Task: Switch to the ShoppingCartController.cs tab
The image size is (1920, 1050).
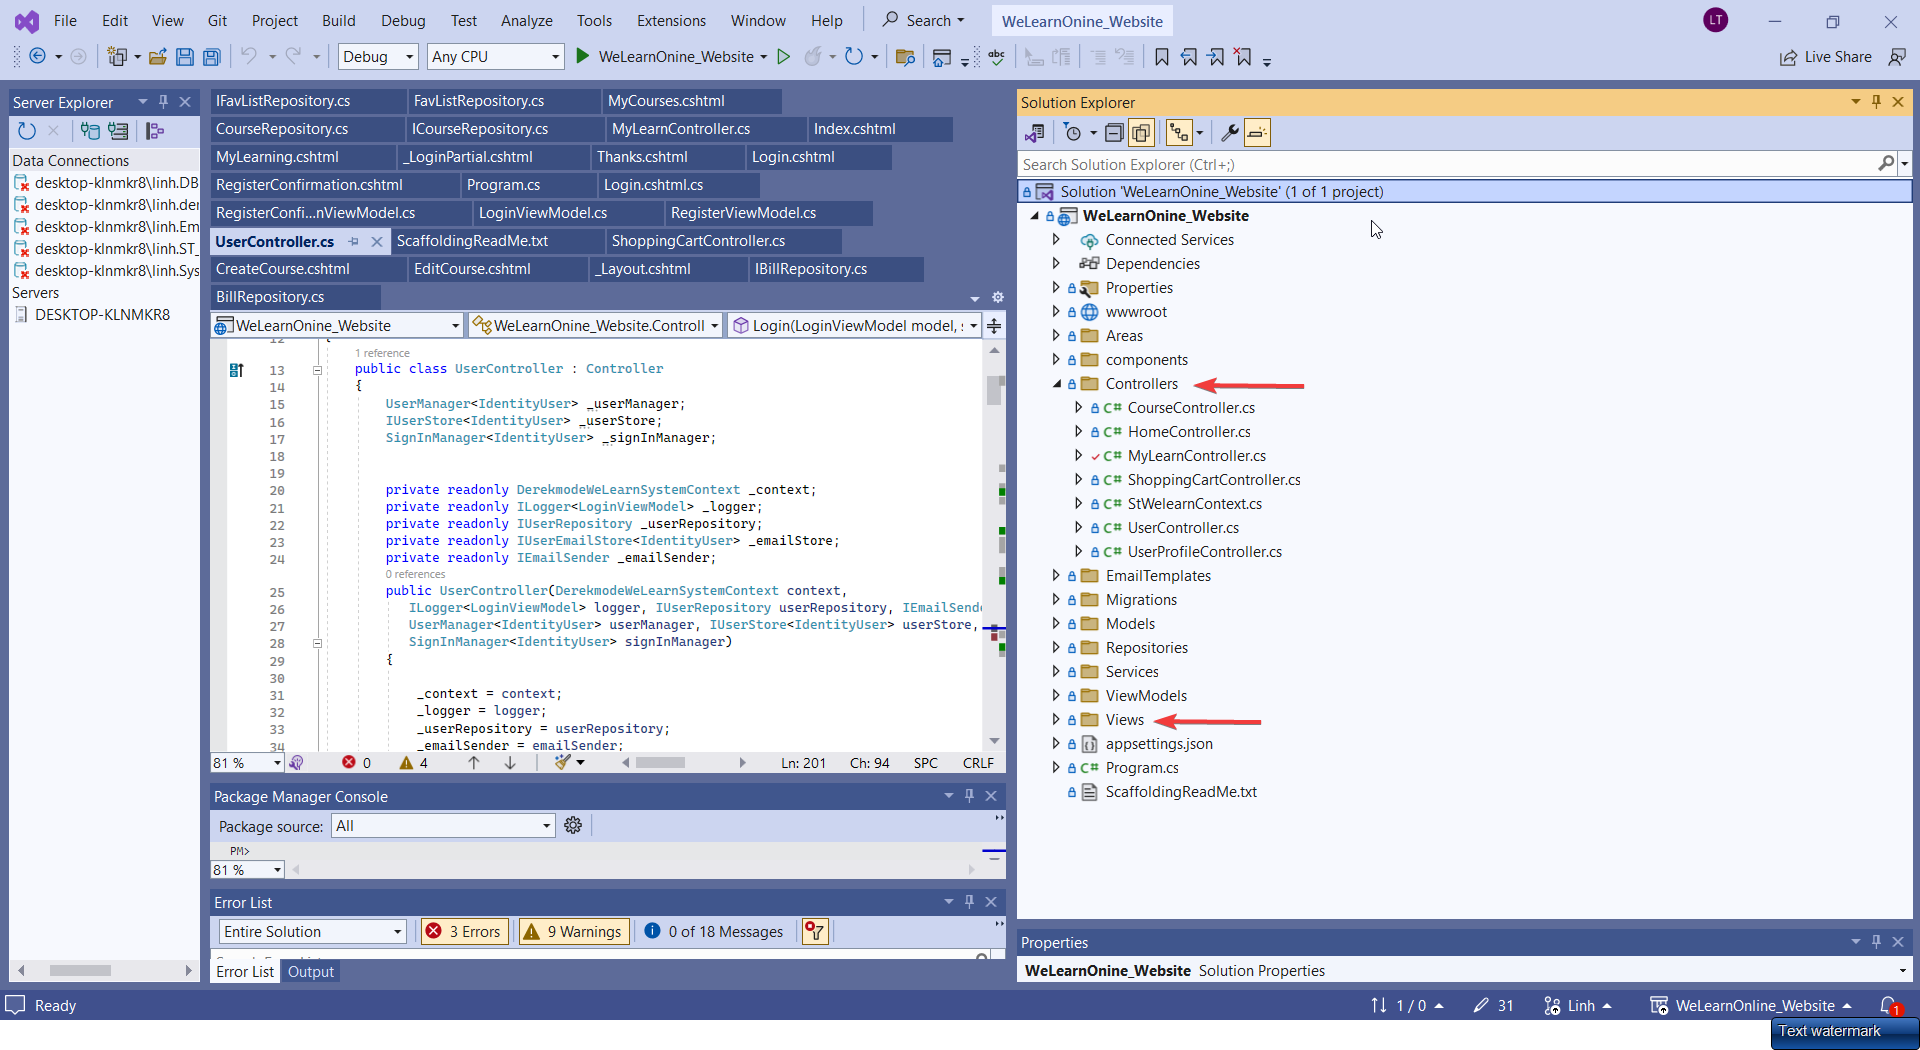Action: coord(698,241)
